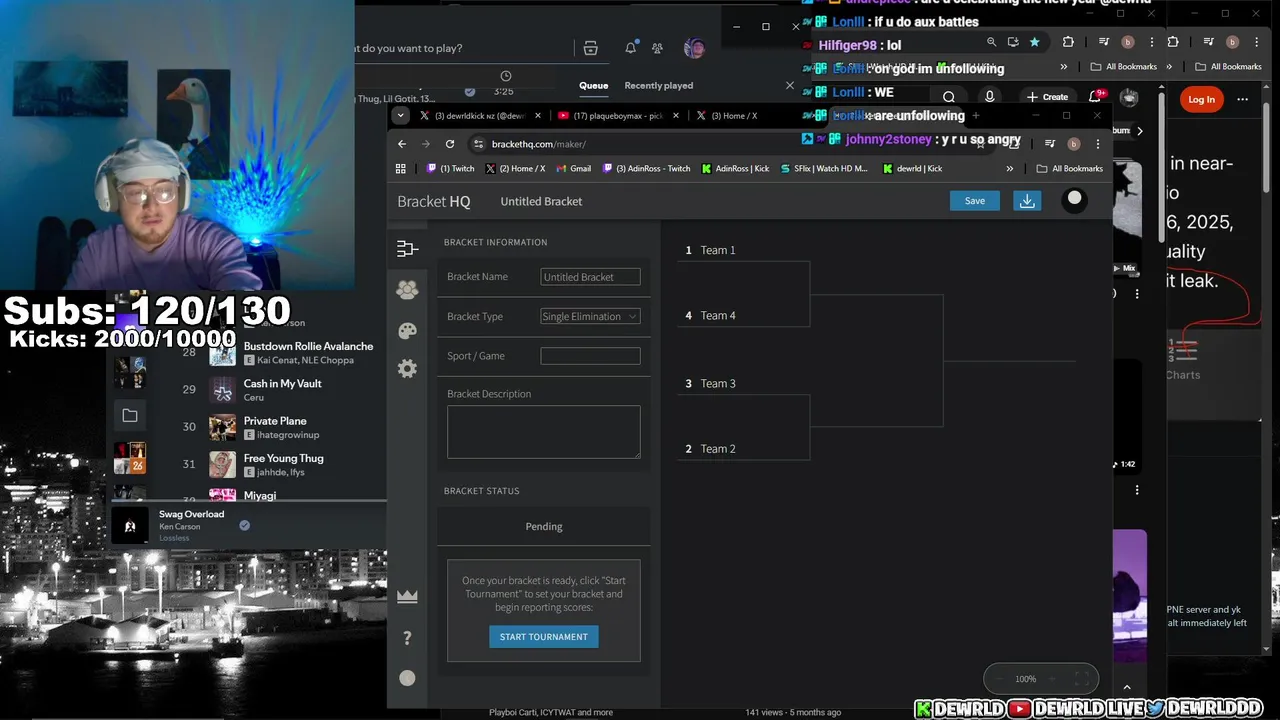
Task: Close the plaqueboymax YouTube tab
Action: [x=675, y=116]
